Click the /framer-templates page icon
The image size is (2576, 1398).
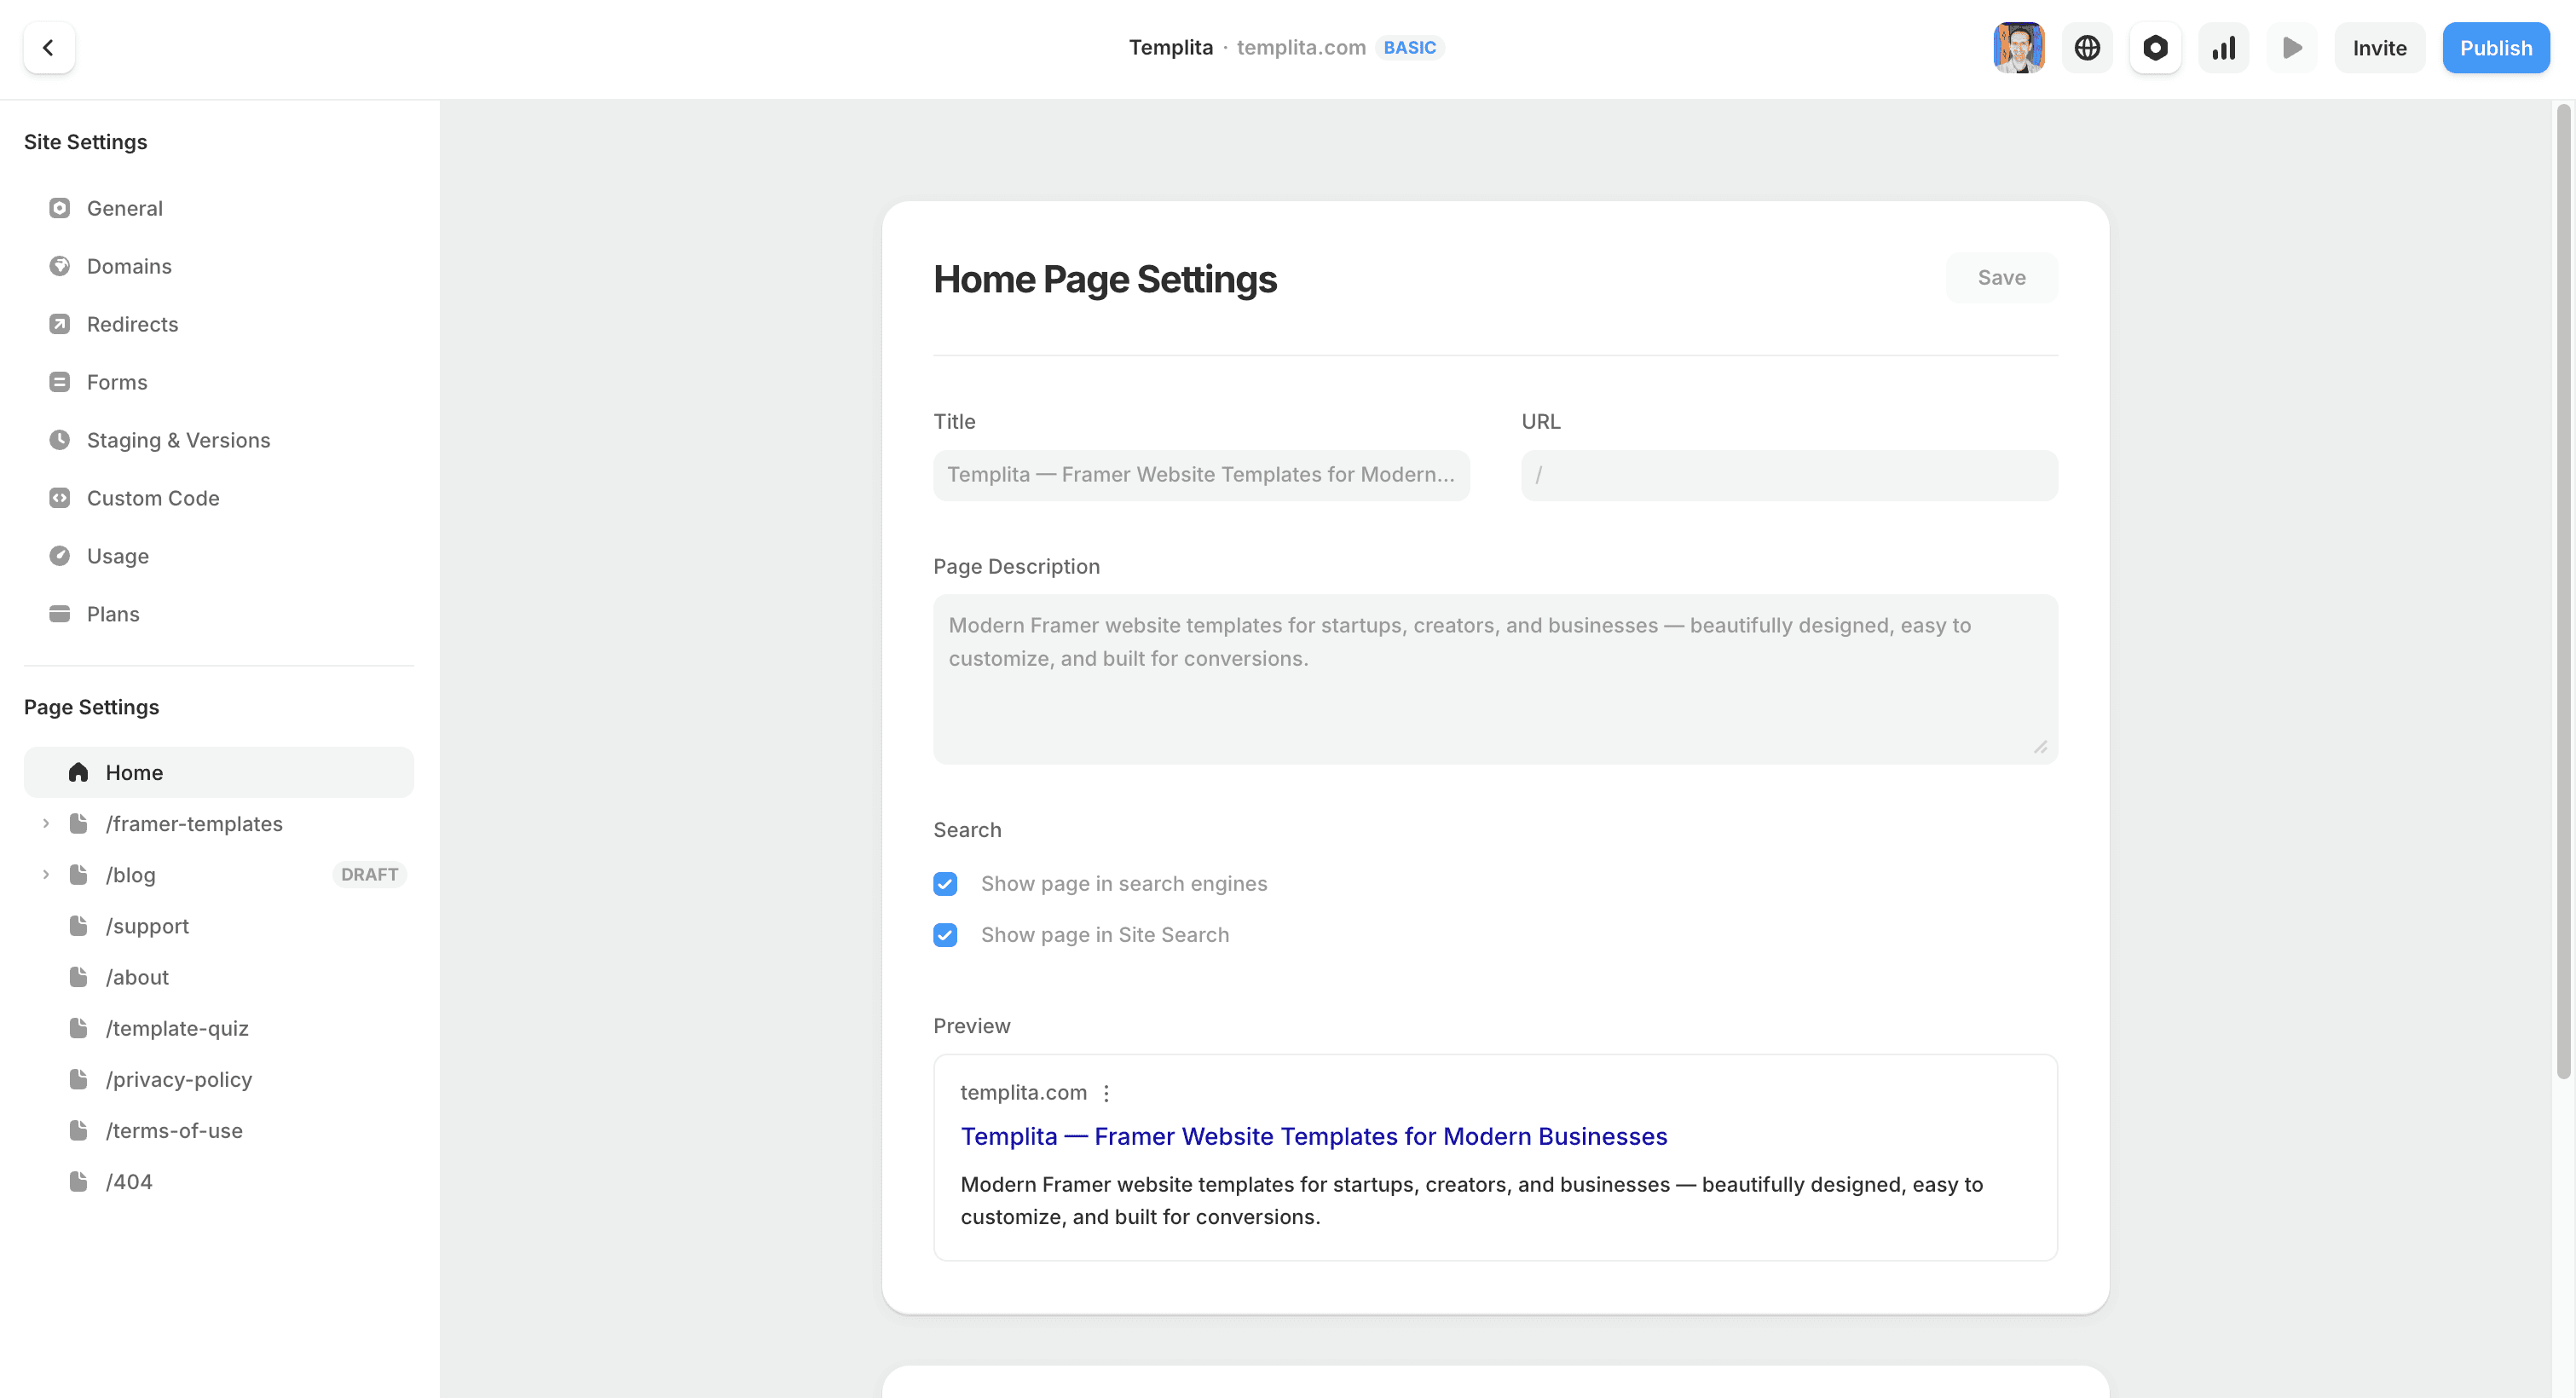pos(78,823)
